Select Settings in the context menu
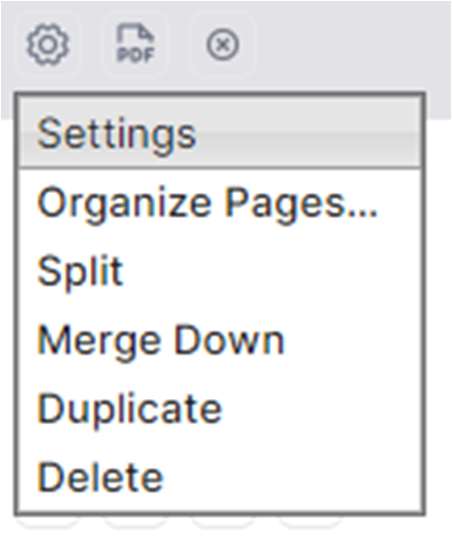The height and width of the screenshot is (536, 452). 219,134
